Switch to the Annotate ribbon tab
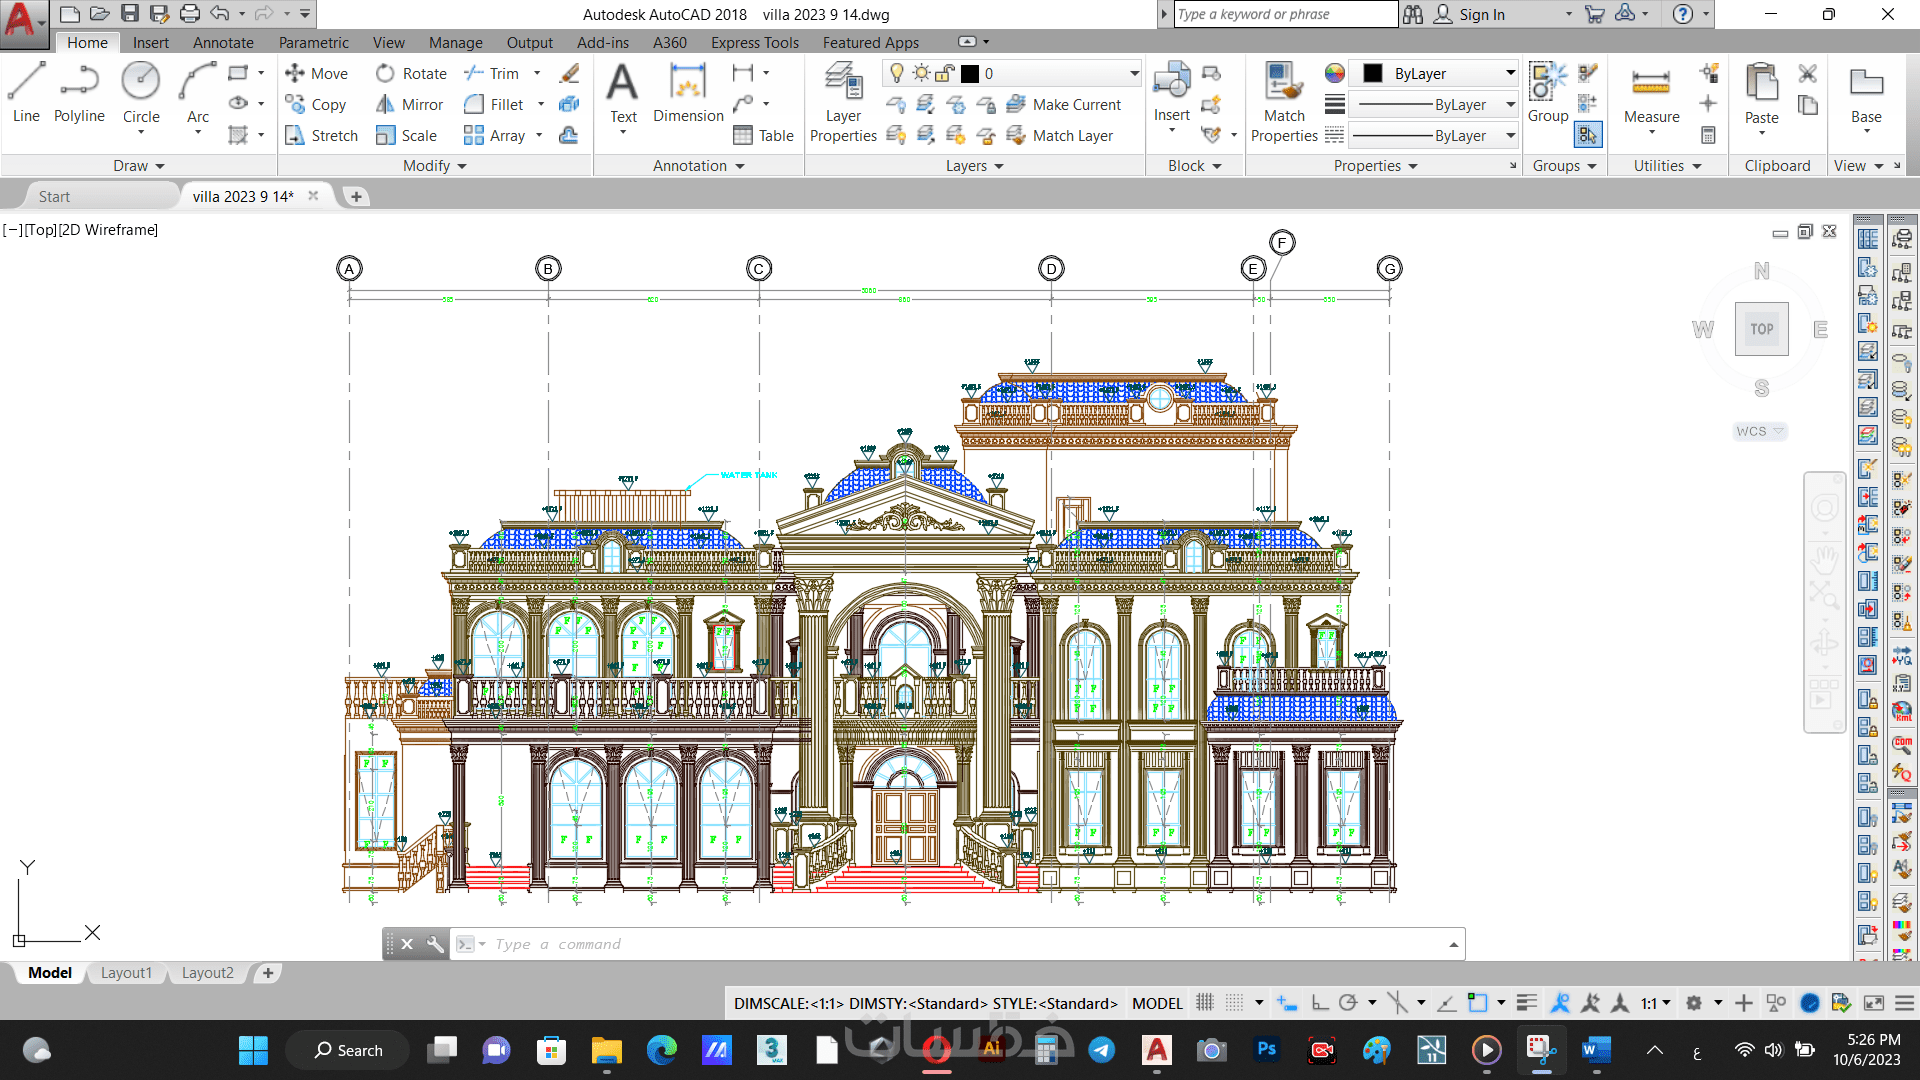1920x1080 pixels. (x=223, y=43)
